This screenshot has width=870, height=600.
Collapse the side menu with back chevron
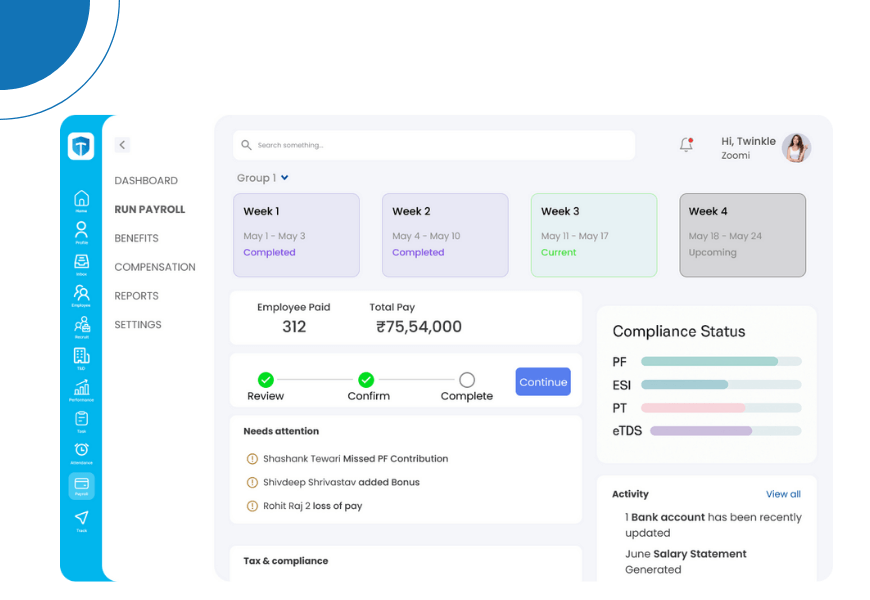[x=122, y=145]
